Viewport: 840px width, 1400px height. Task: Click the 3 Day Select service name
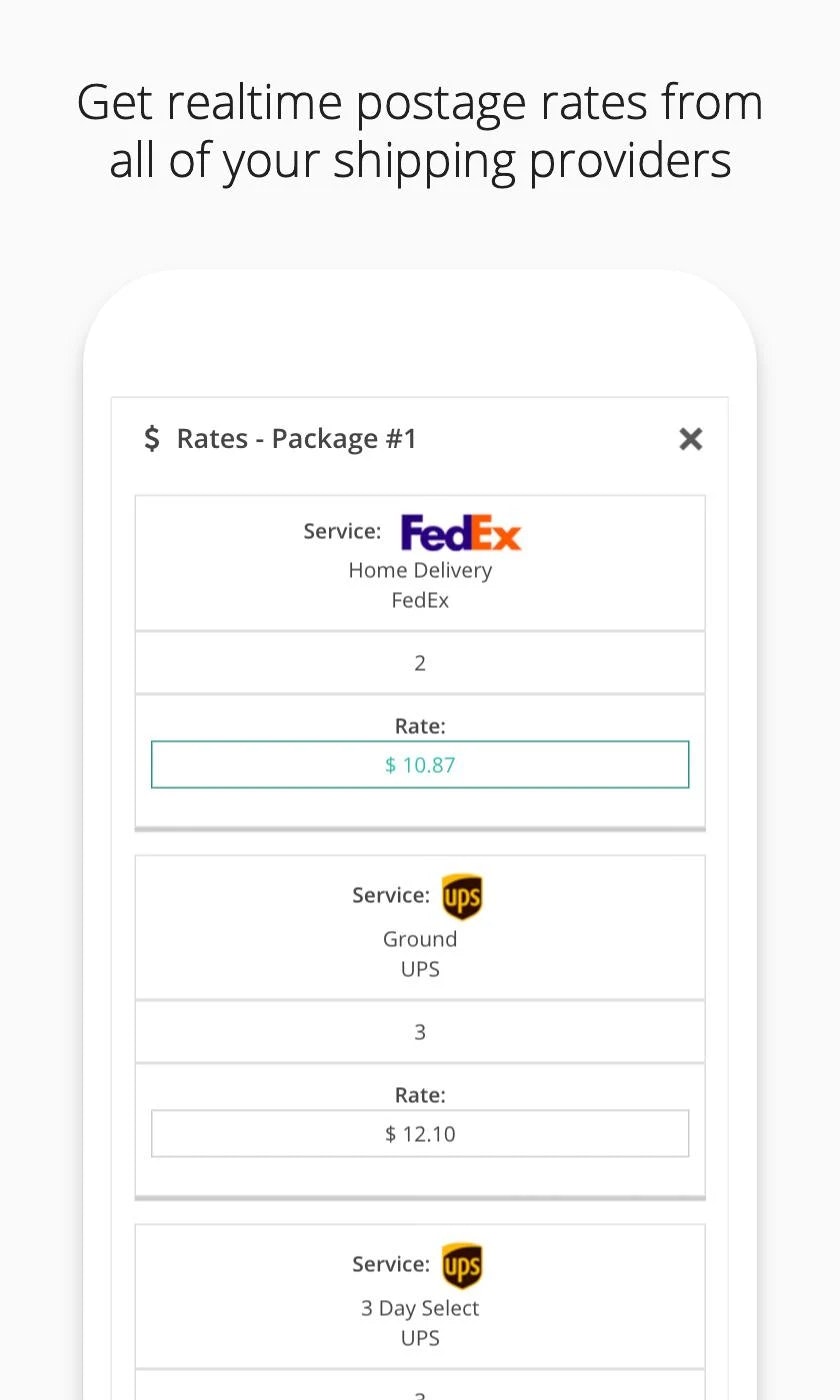tap(420, 1308)
